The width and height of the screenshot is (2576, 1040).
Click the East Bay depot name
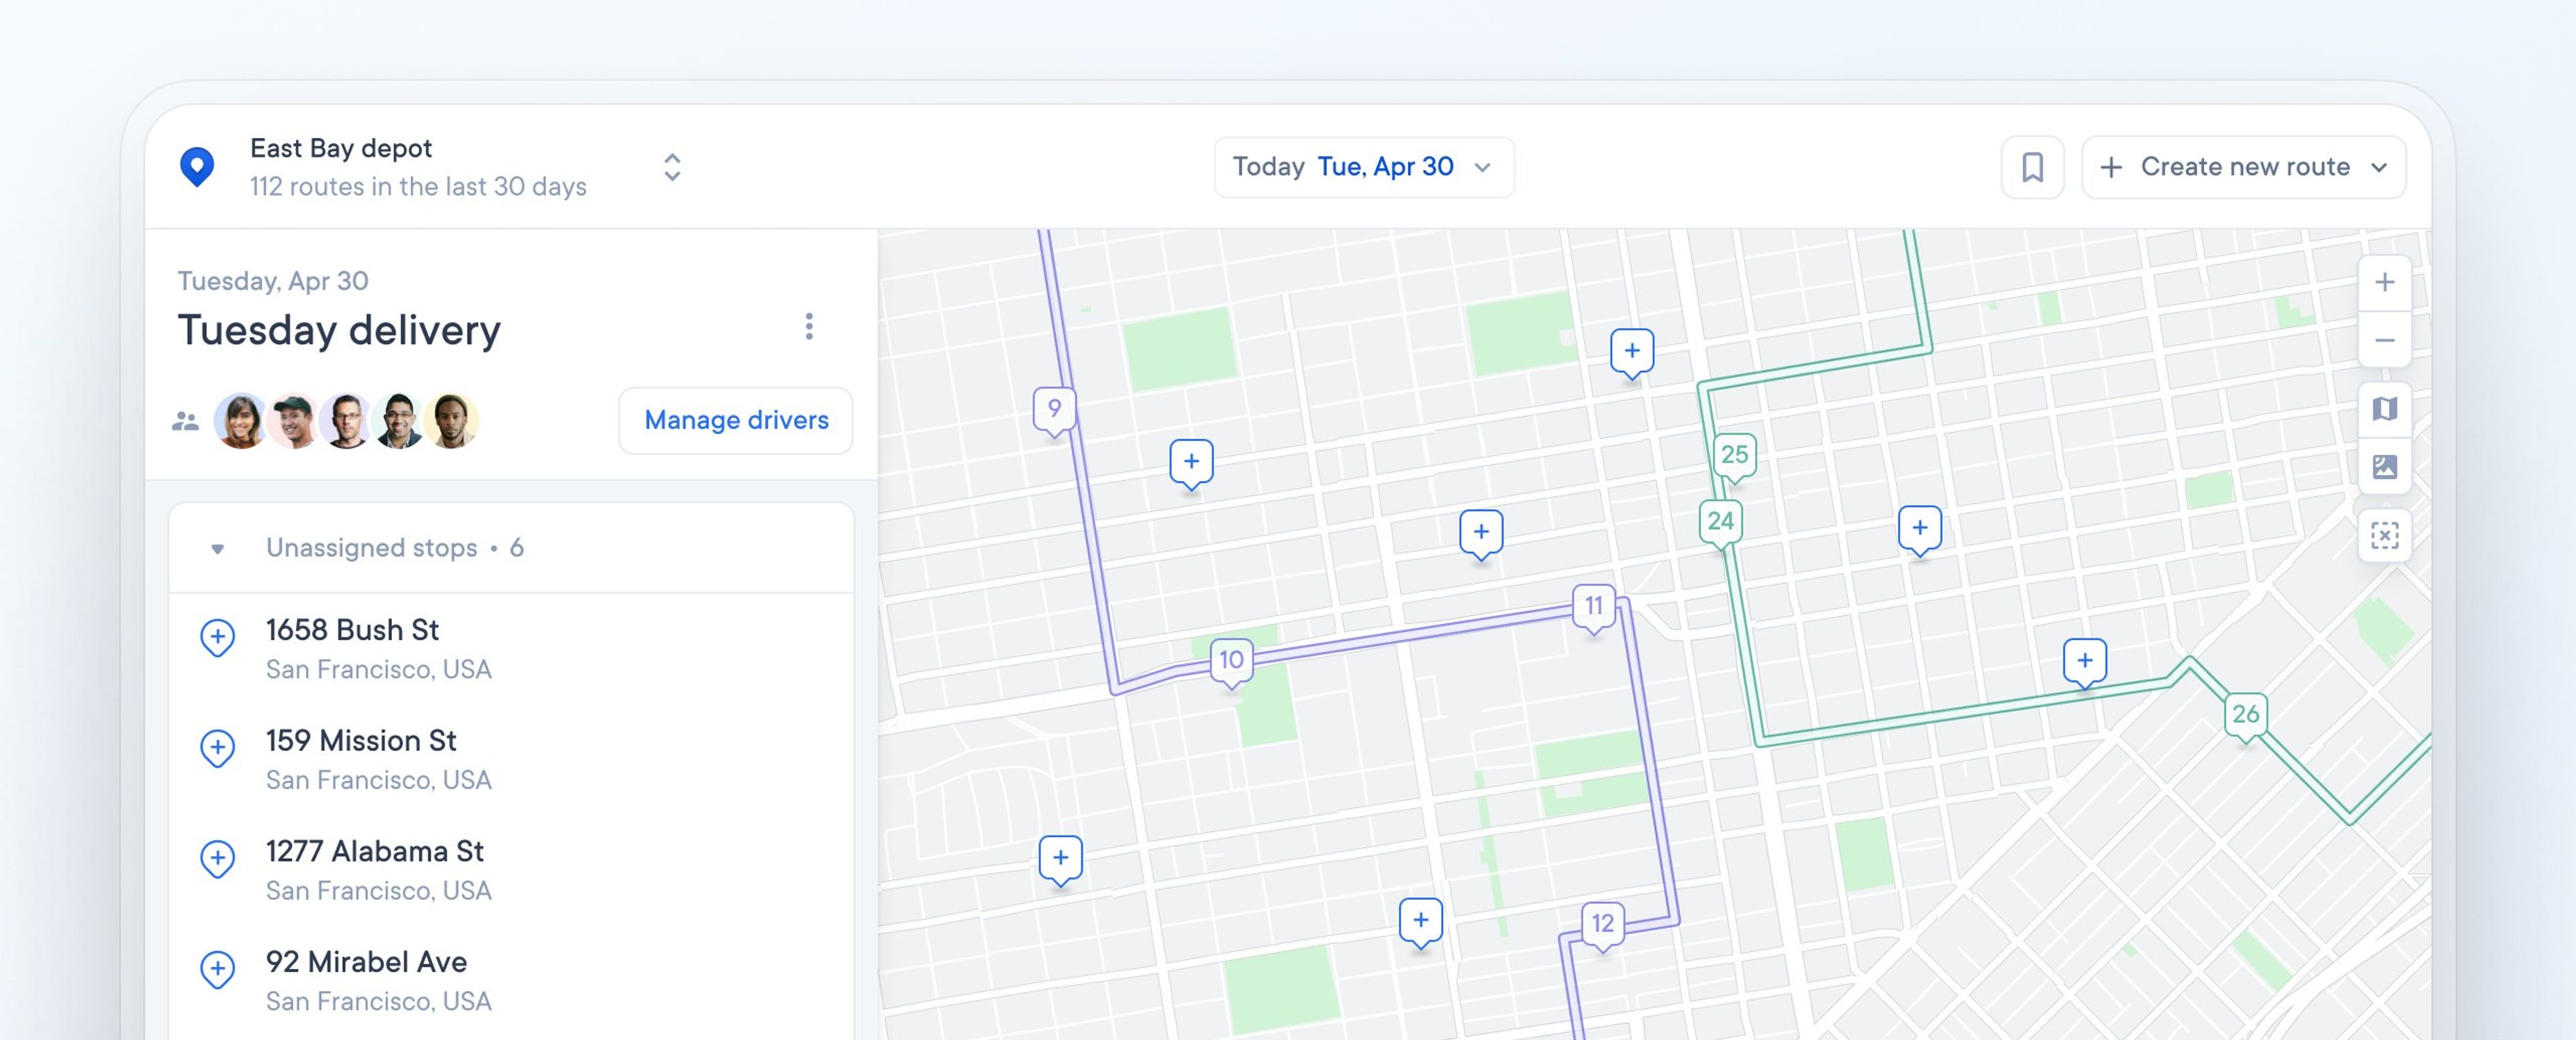point(341,148)
